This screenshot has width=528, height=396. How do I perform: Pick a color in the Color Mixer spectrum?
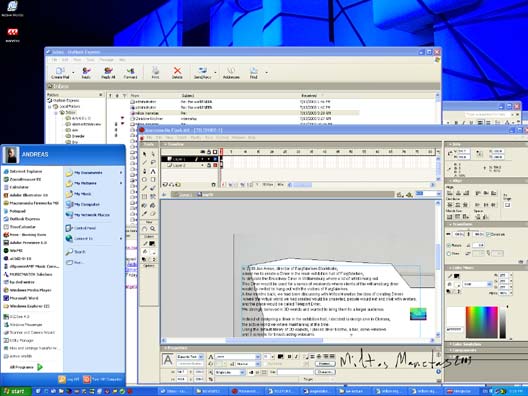482,322
